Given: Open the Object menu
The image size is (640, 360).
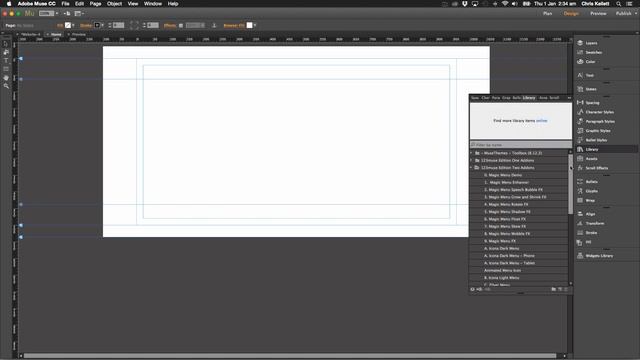Looking at the screenshot, I should coord(114,4).
